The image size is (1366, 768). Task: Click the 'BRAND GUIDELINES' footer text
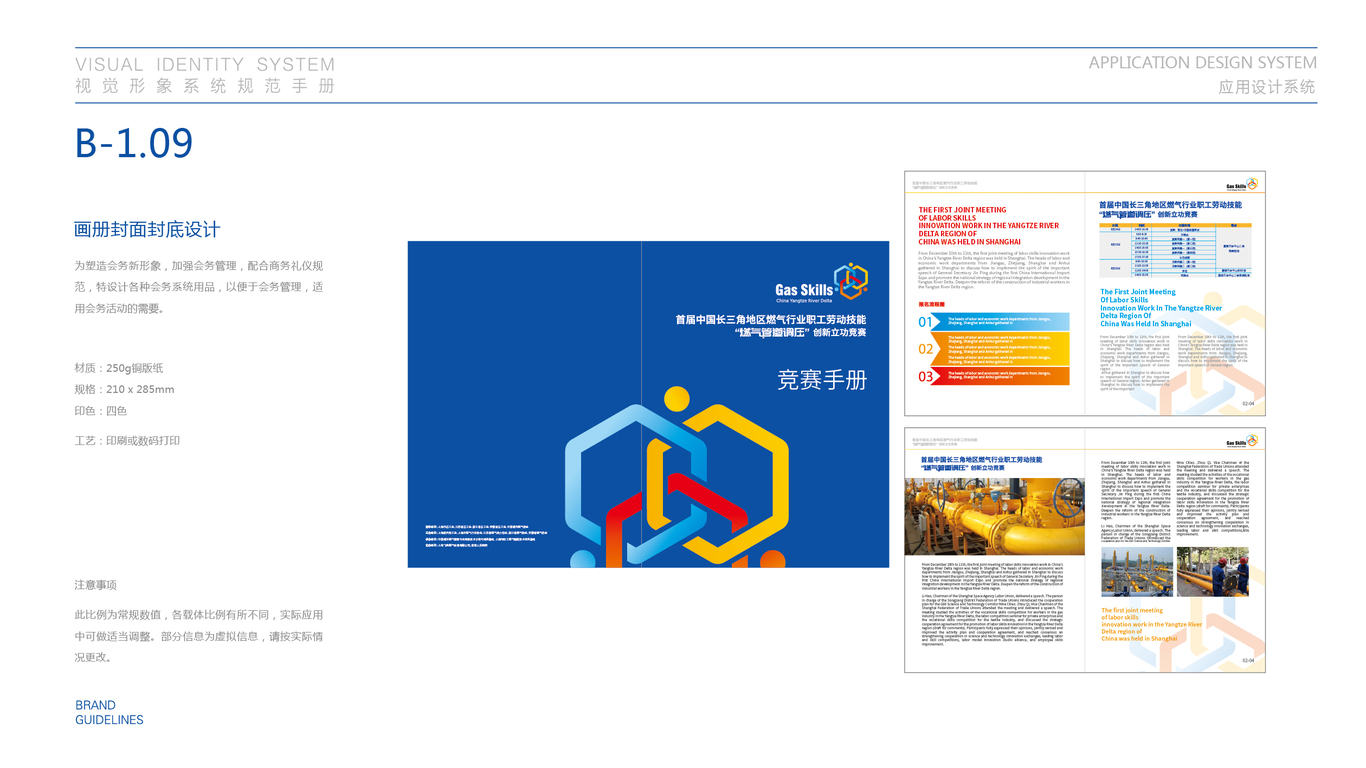(109, 712)
